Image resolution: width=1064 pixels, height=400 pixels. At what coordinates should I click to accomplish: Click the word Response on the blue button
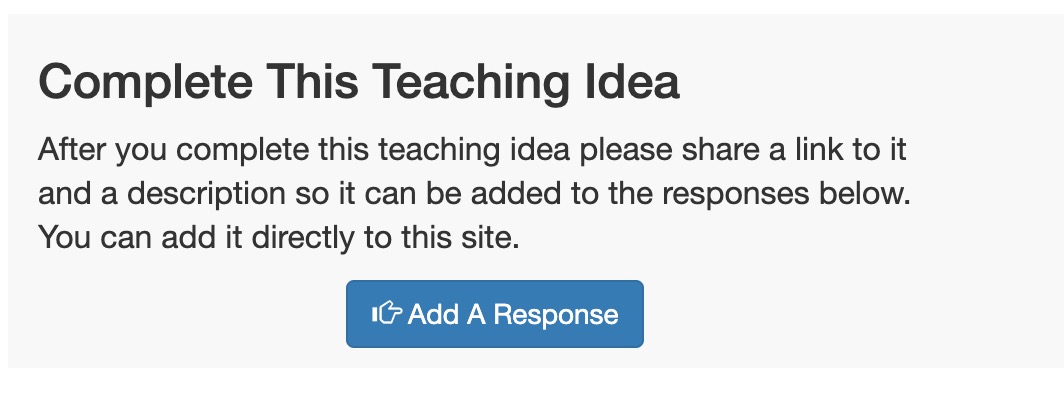[x=556, y=314]
